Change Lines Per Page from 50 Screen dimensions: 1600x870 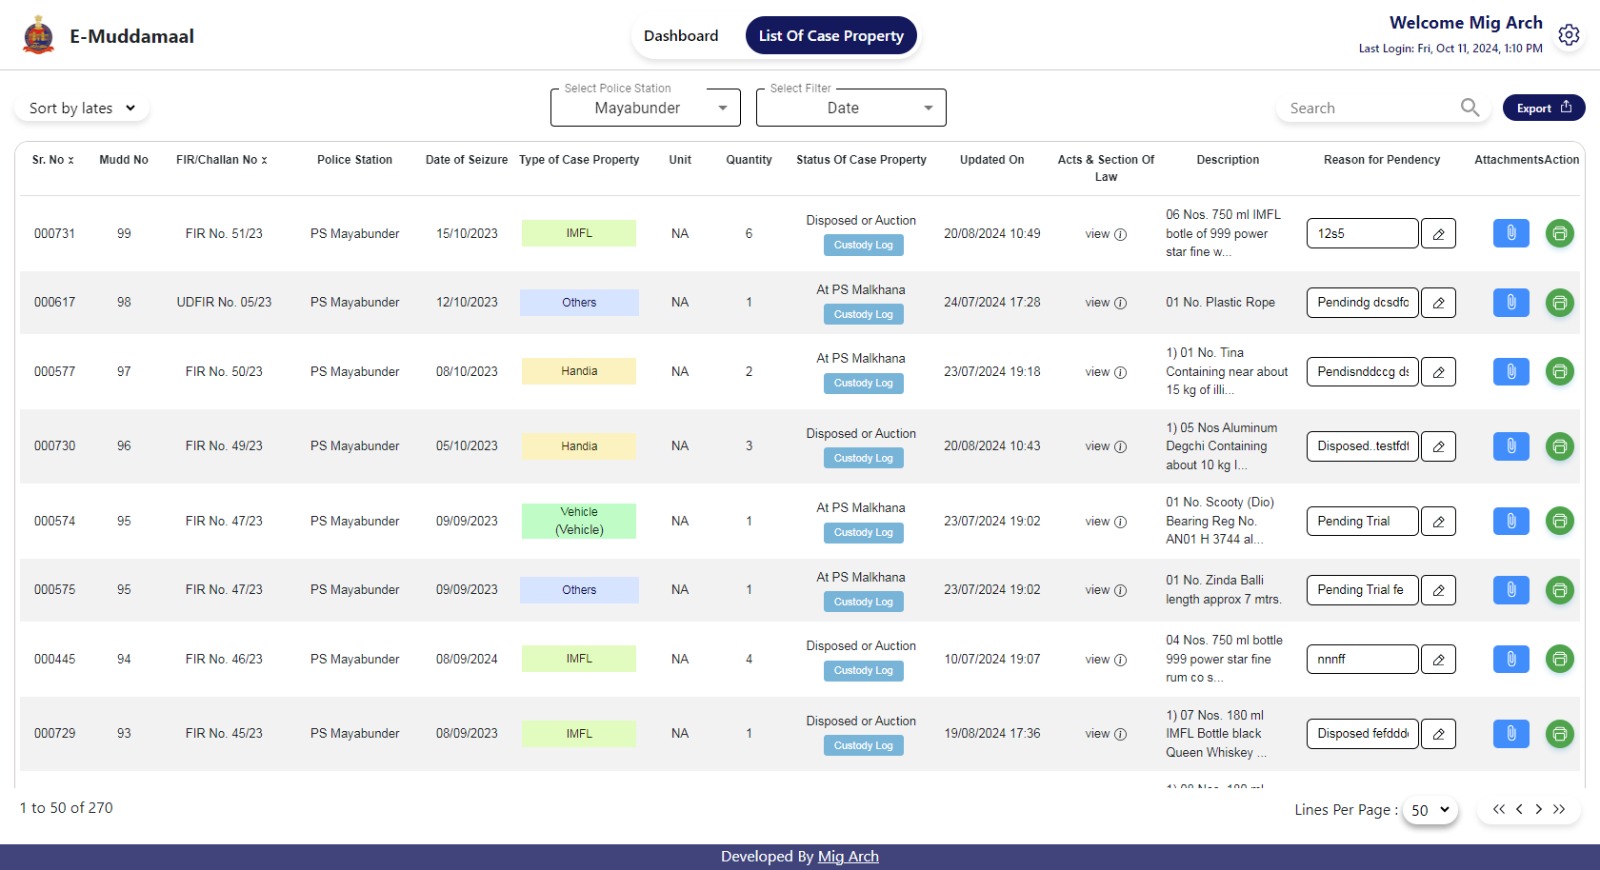pos(1430,810)
